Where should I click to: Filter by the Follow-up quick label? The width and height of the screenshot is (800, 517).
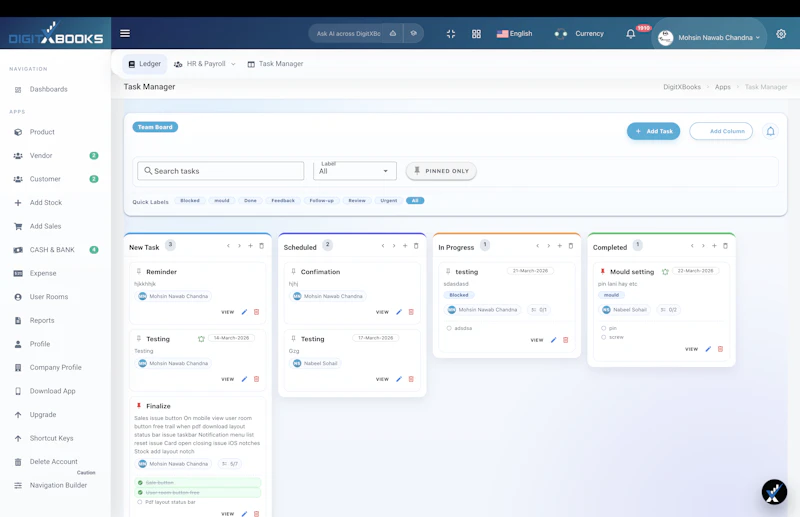click(321, 201)
